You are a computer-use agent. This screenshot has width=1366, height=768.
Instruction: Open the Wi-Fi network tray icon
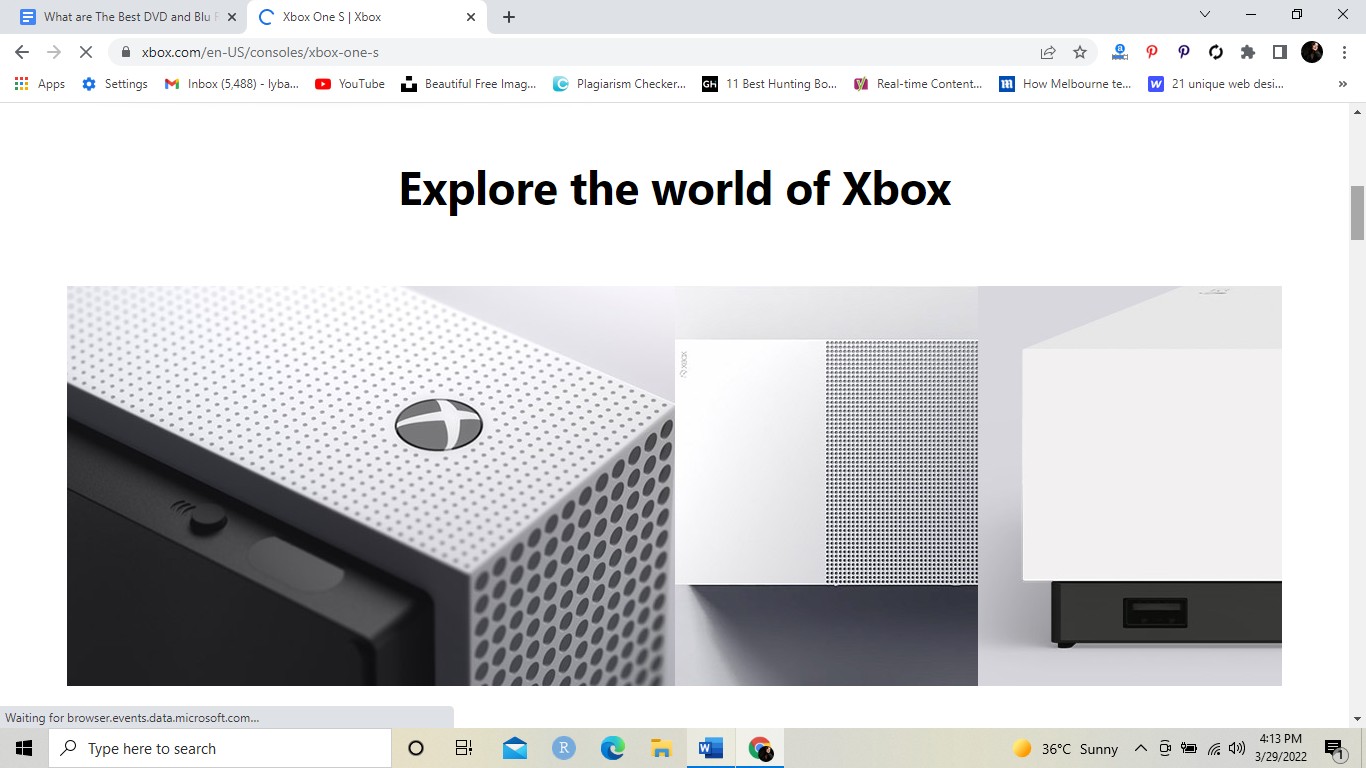1214,748
